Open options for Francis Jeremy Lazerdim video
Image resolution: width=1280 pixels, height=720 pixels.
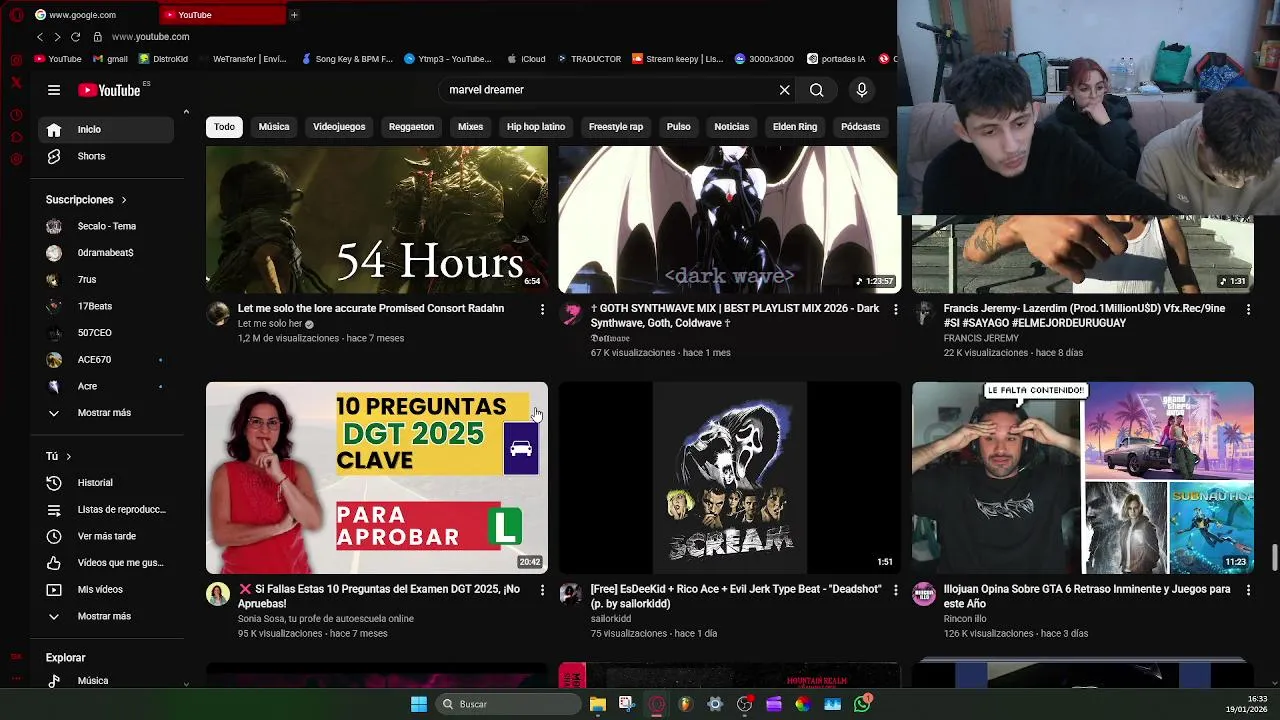pos(1248,310)
